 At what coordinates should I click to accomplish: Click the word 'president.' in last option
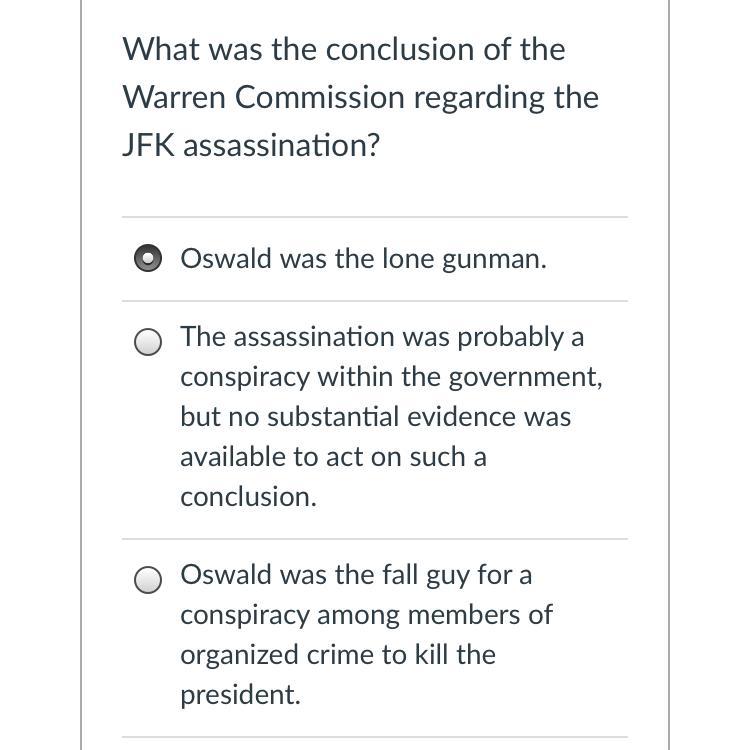coord(240,695)
